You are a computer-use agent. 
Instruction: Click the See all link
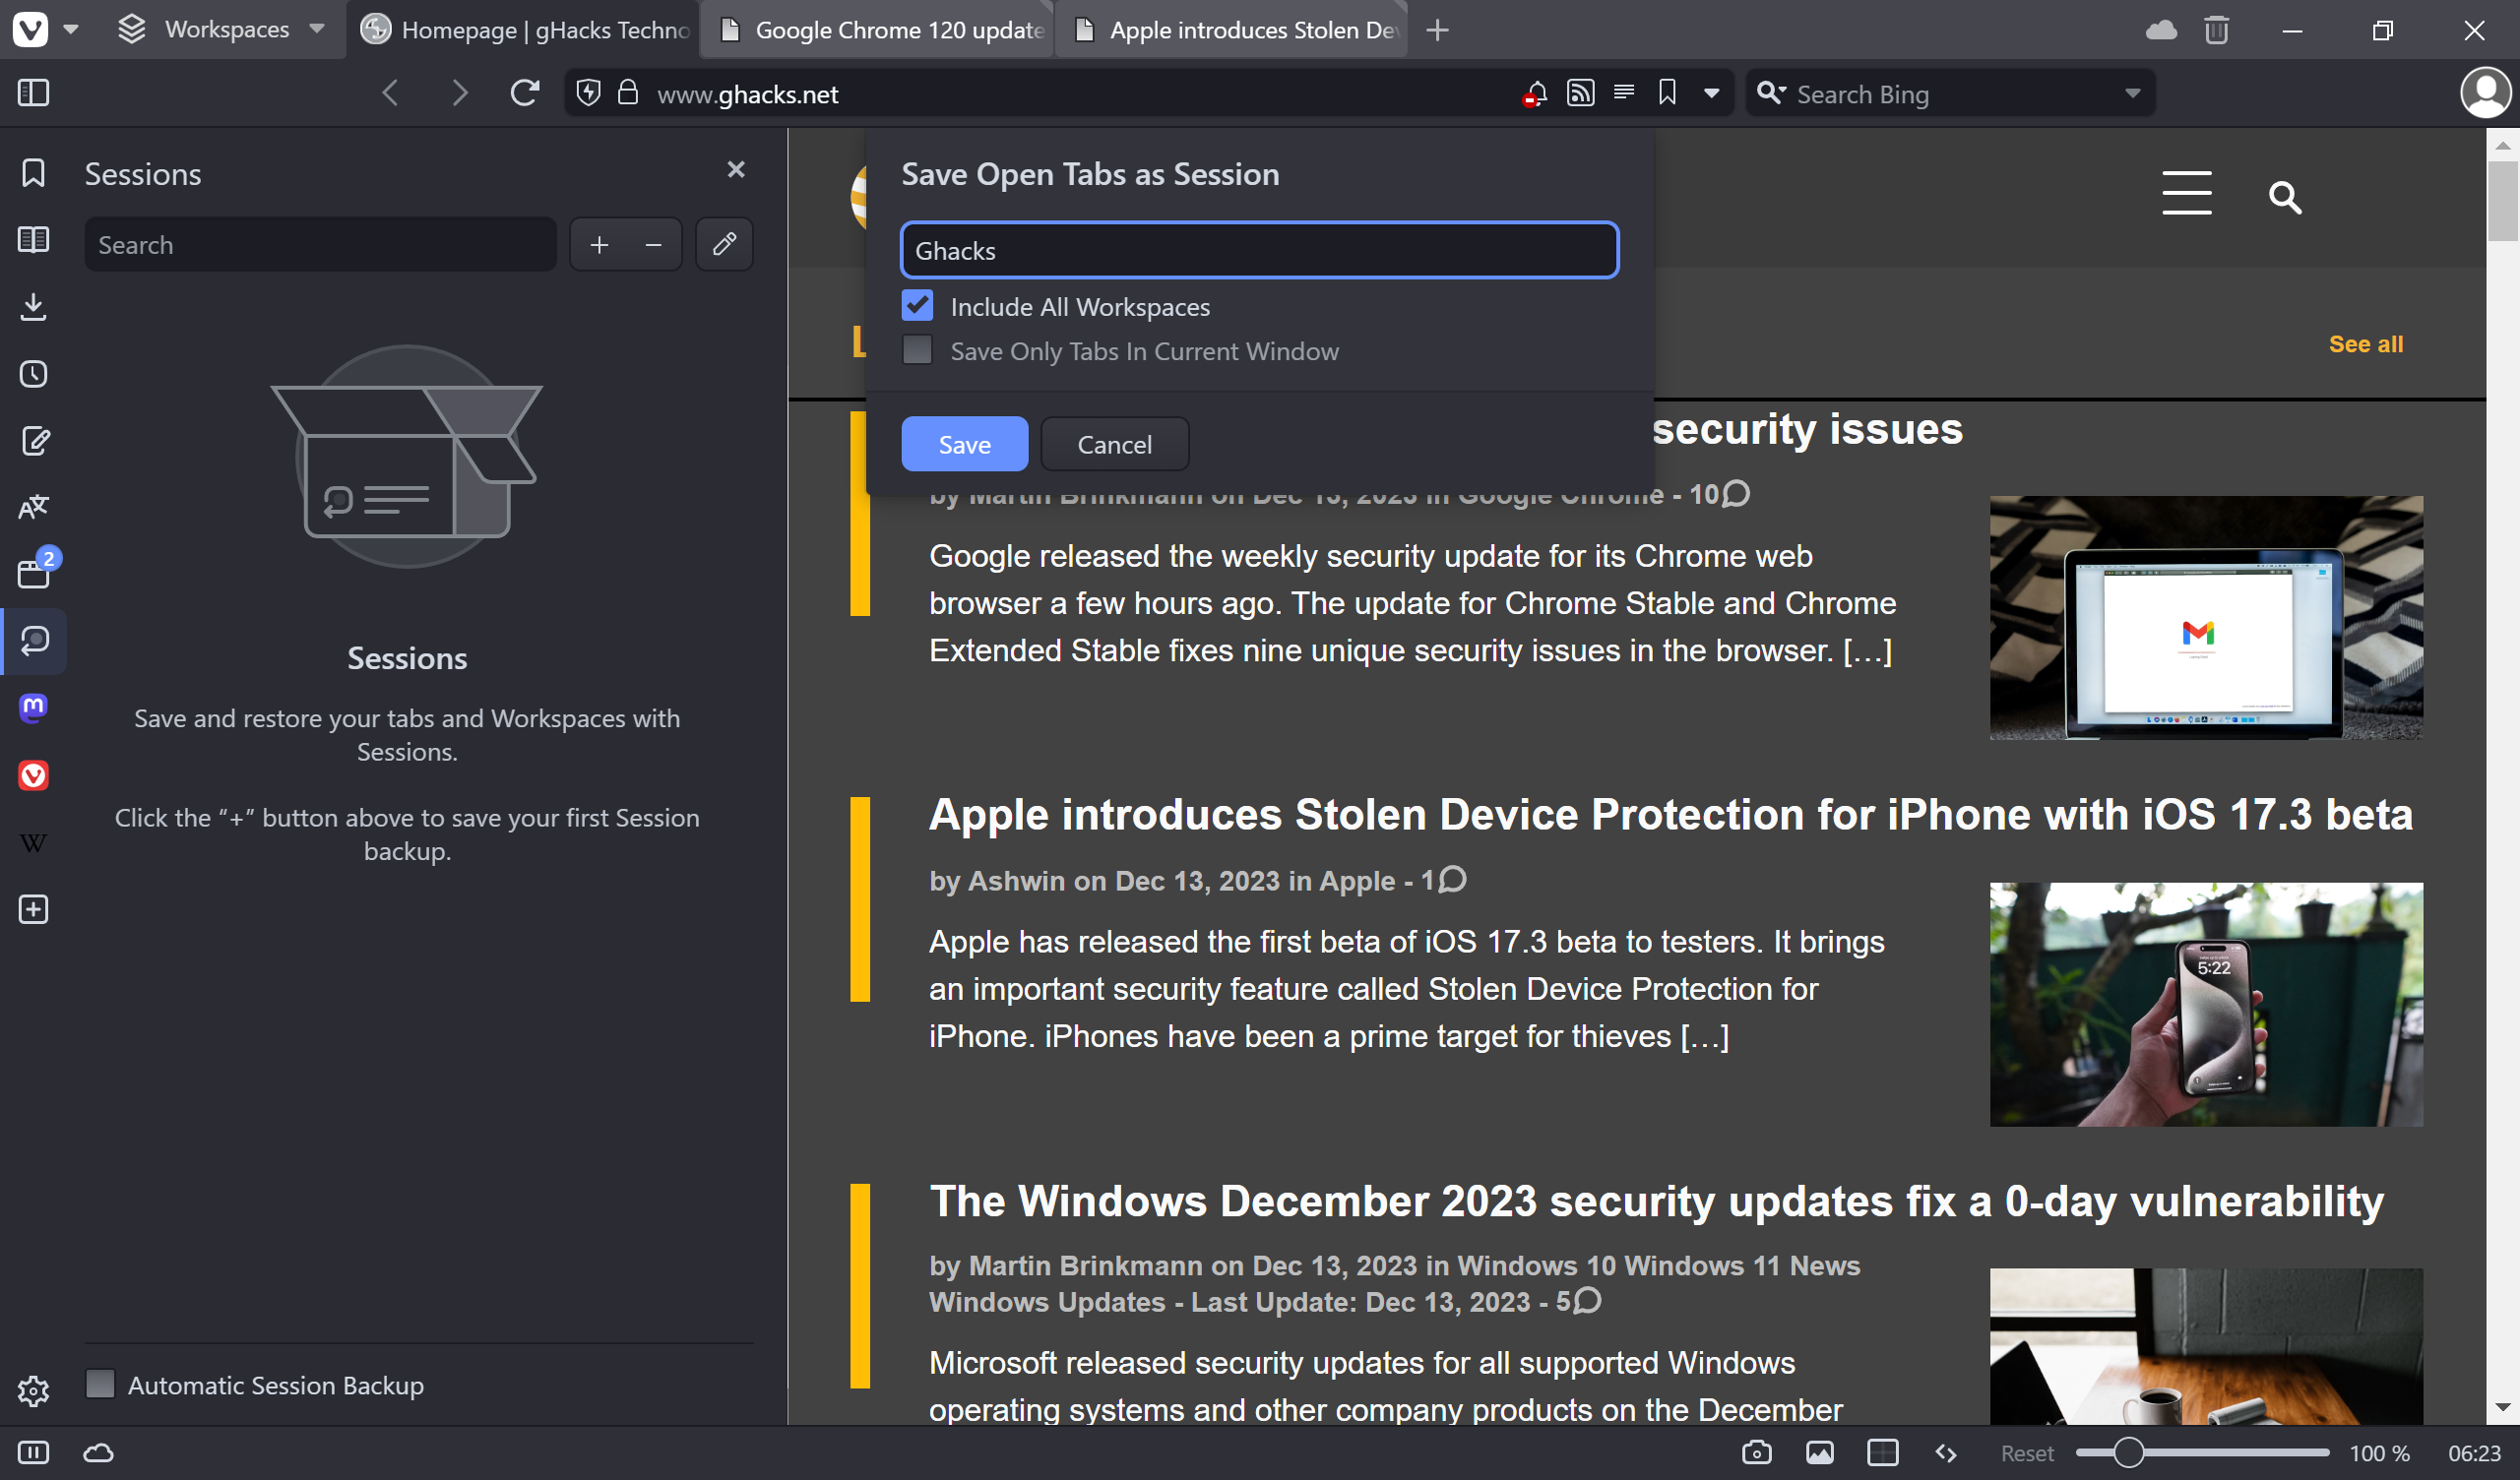pos(2365,344)
